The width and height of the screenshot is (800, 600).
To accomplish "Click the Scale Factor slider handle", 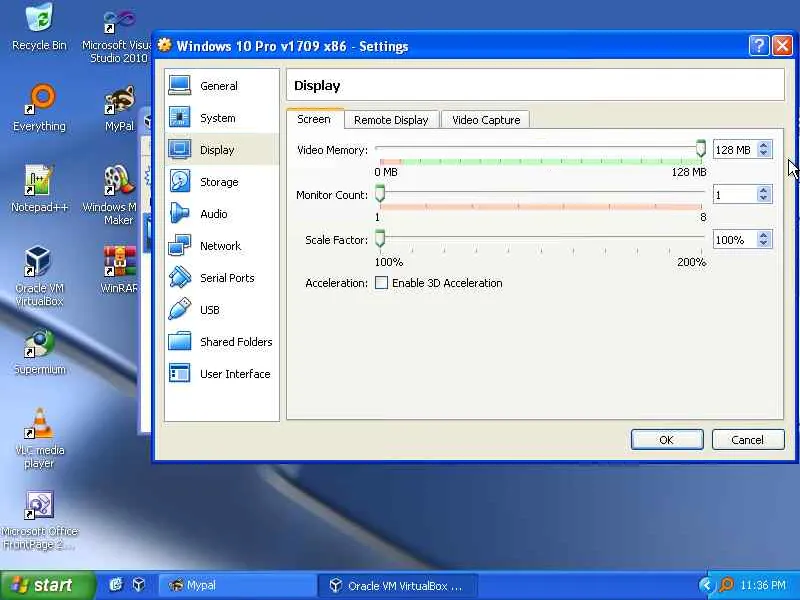I will tap(380, 238).
